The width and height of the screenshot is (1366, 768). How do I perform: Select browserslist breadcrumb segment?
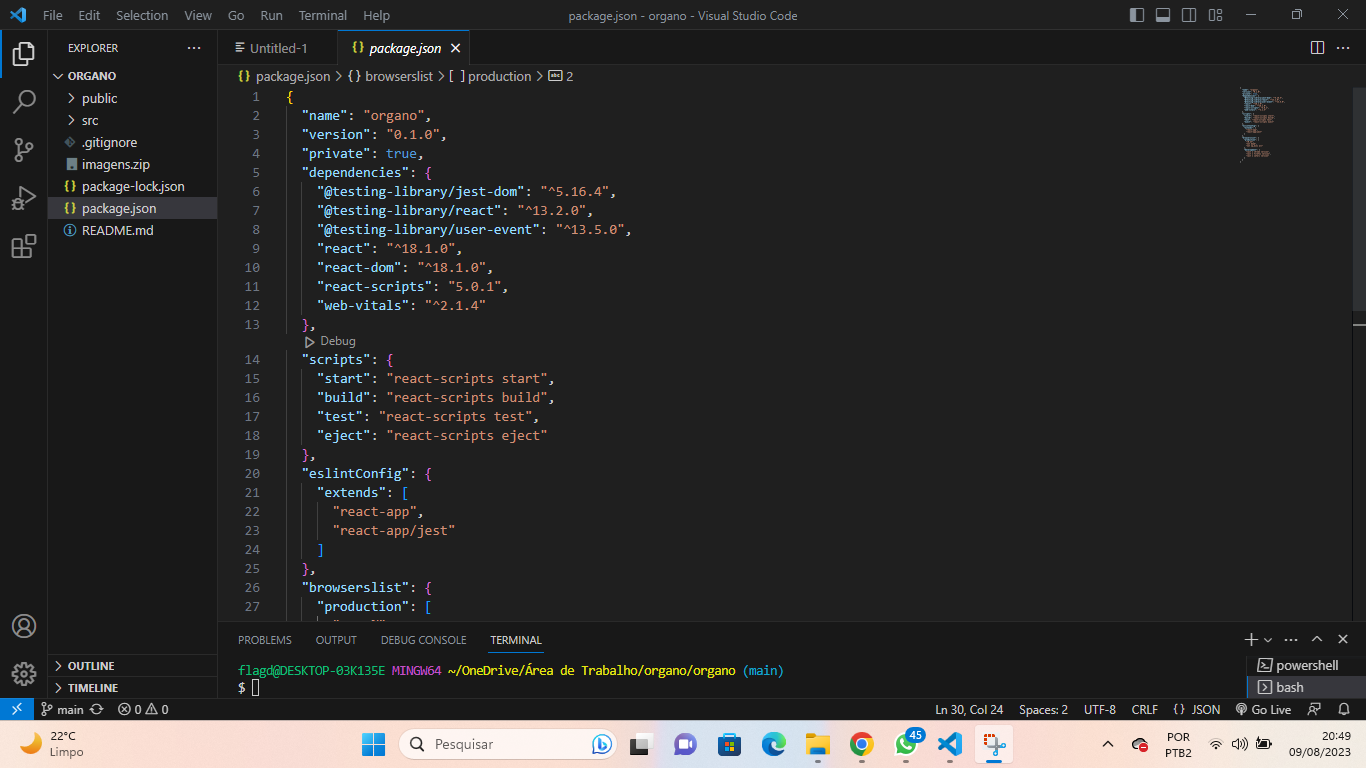tap(391, 76)
